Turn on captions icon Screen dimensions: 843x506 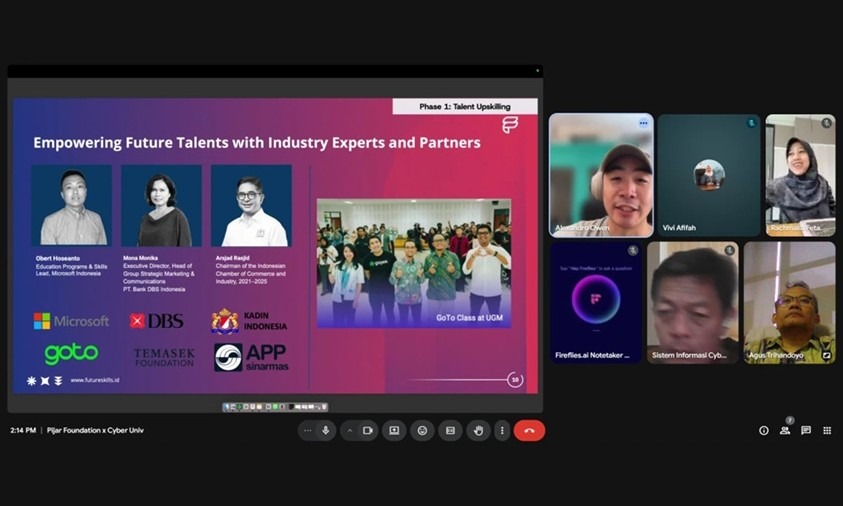(450, 430)
